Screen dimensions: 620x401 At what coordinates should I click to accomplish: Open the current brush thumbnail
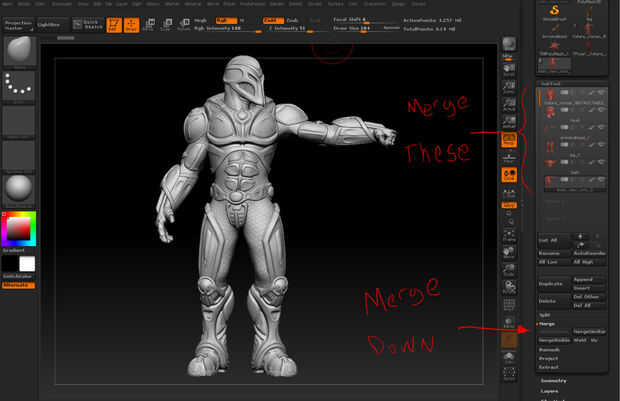20,52
